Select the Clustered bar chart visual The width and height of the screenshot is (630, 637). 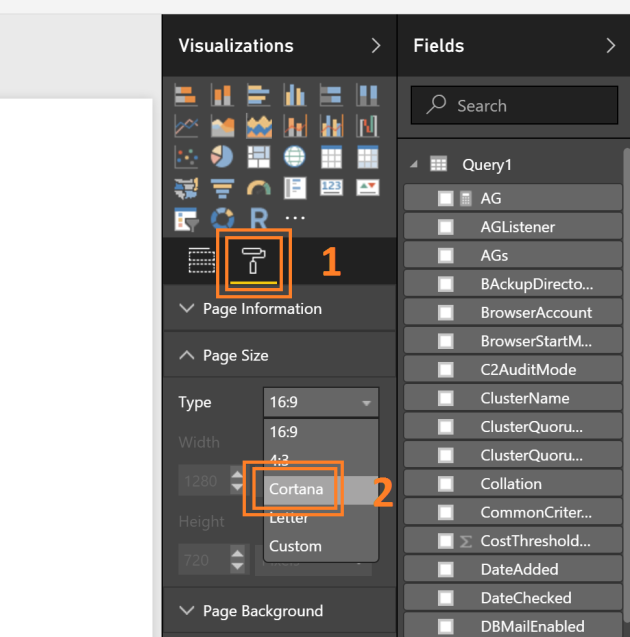tap(258, 95)
